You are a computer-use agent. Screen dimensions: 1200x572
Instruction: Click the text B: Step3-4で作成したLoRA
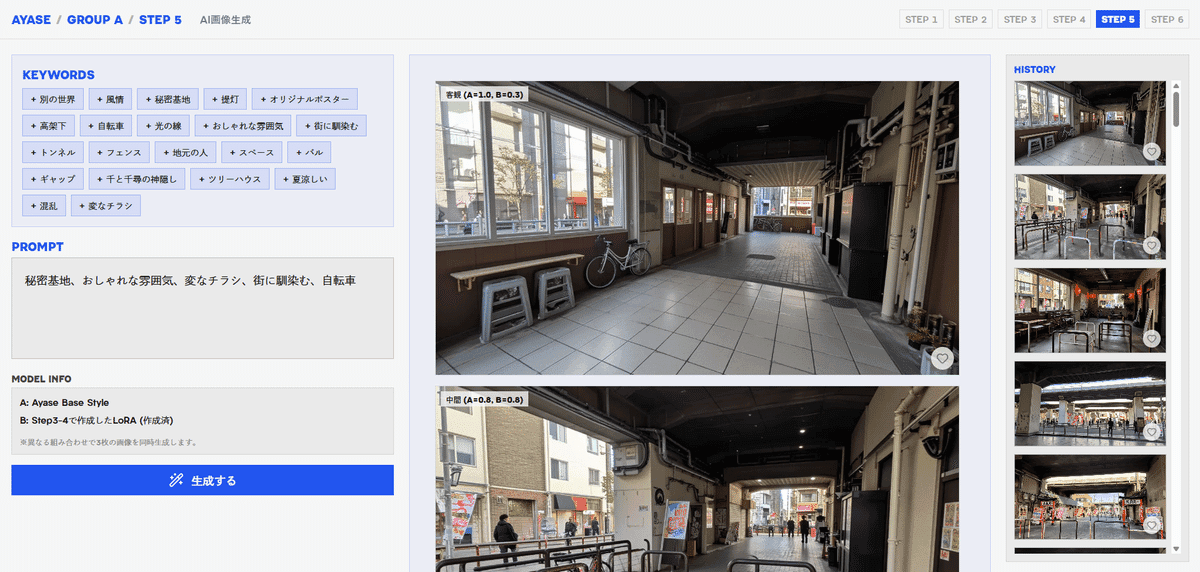pos(78,421)
